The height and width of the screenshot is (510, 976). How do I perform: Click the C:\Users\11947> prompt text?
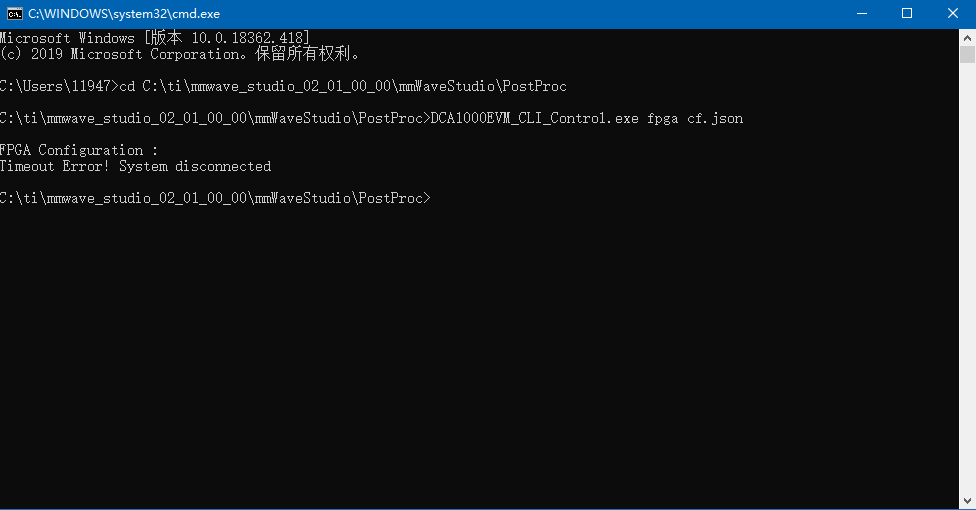(60, 87)
